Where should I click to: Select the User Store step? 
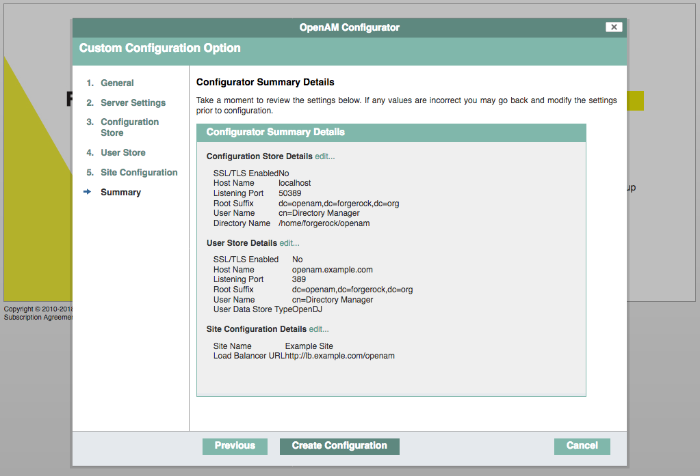pyautogui.click(x=123, y=153)
